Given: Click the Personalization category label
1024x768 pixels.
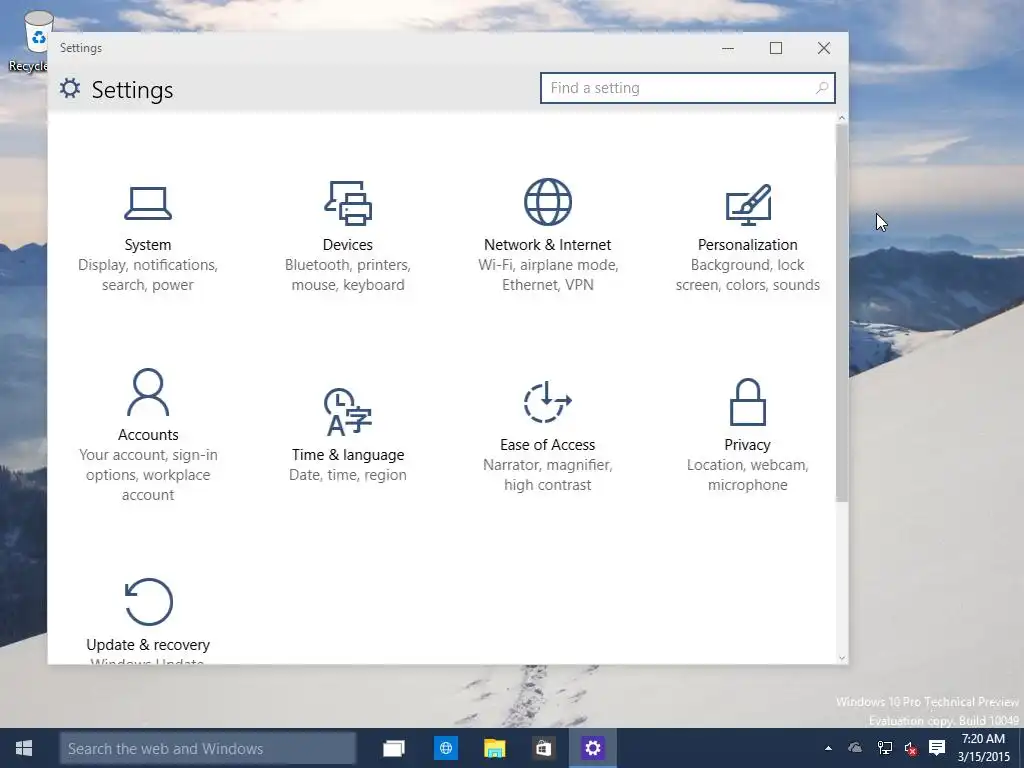Looking at the screenshot, I should pos(748,245).
